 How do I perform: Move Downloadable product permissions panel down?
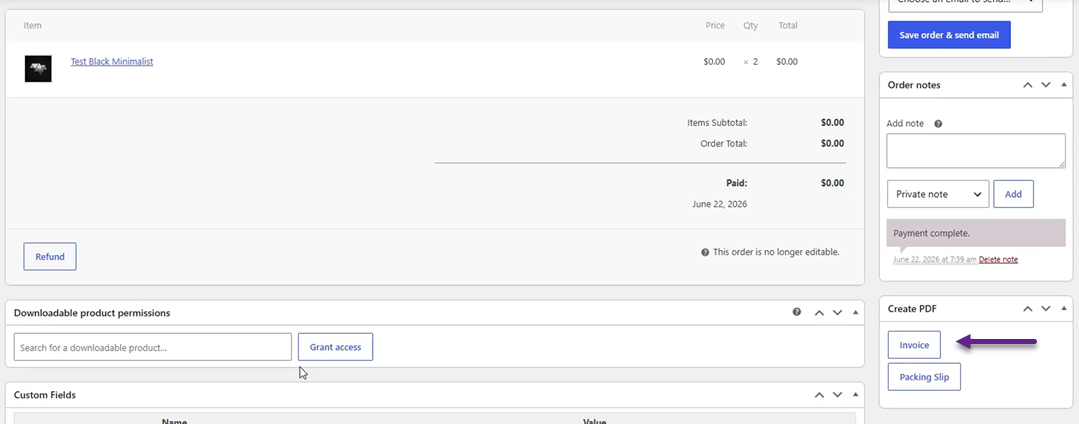click(837, 312)
